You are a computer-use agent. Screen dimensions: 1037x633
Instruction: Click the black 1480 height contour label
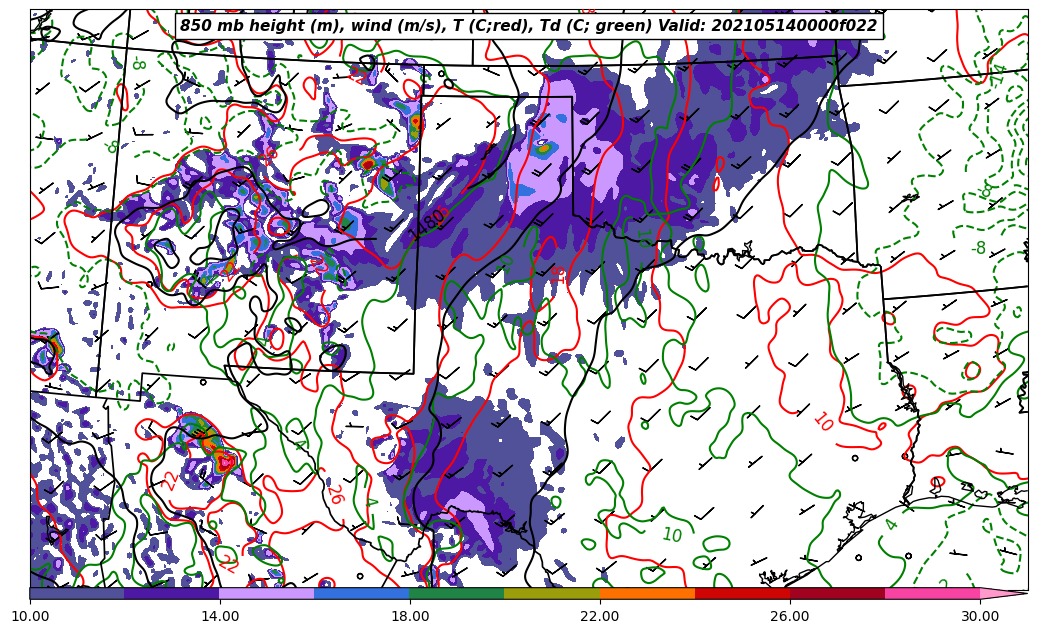point(427,222)
